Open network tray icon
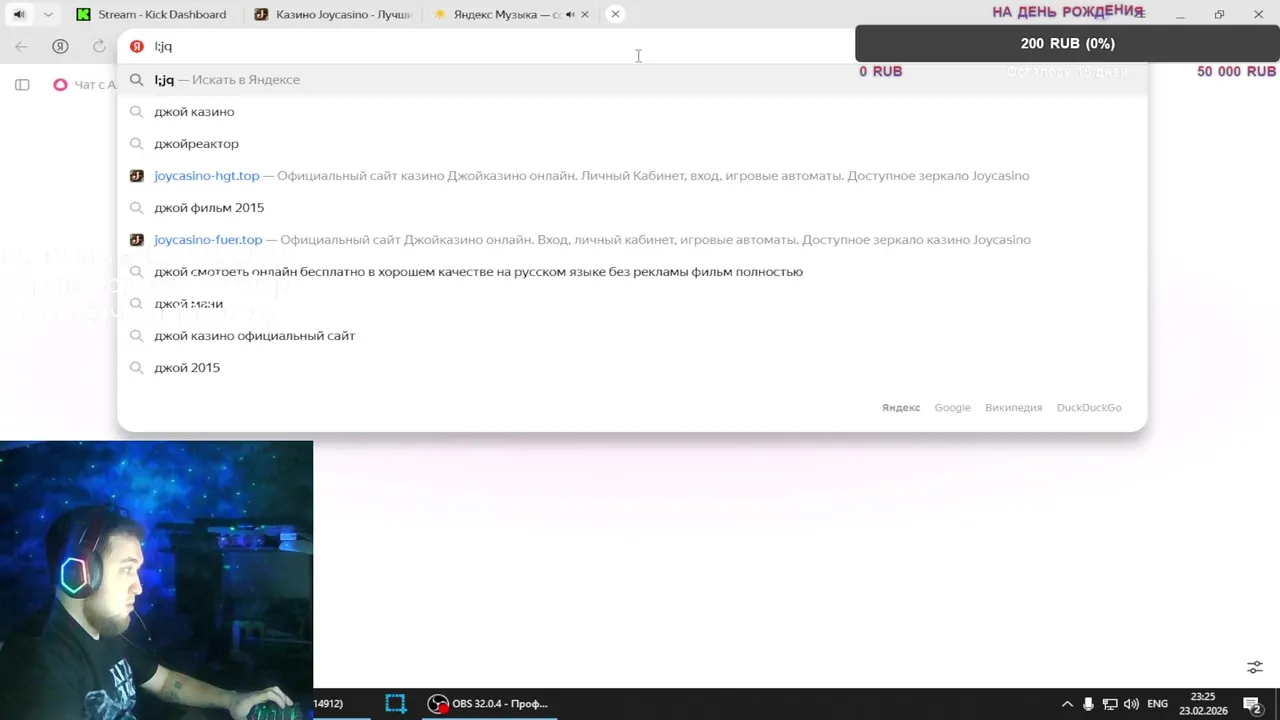 coord(1109,704)
